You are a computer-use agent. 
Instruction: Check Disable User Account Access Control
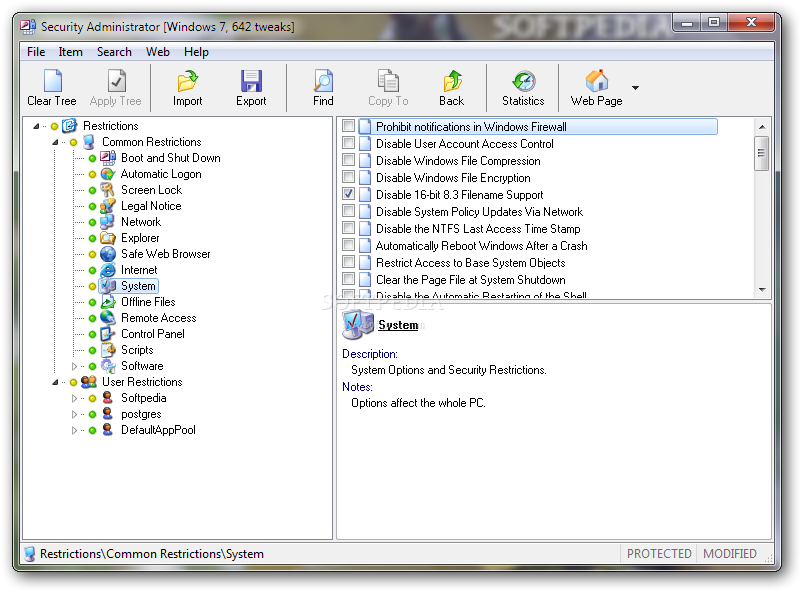pyautogui.click(x=348, y=143)
